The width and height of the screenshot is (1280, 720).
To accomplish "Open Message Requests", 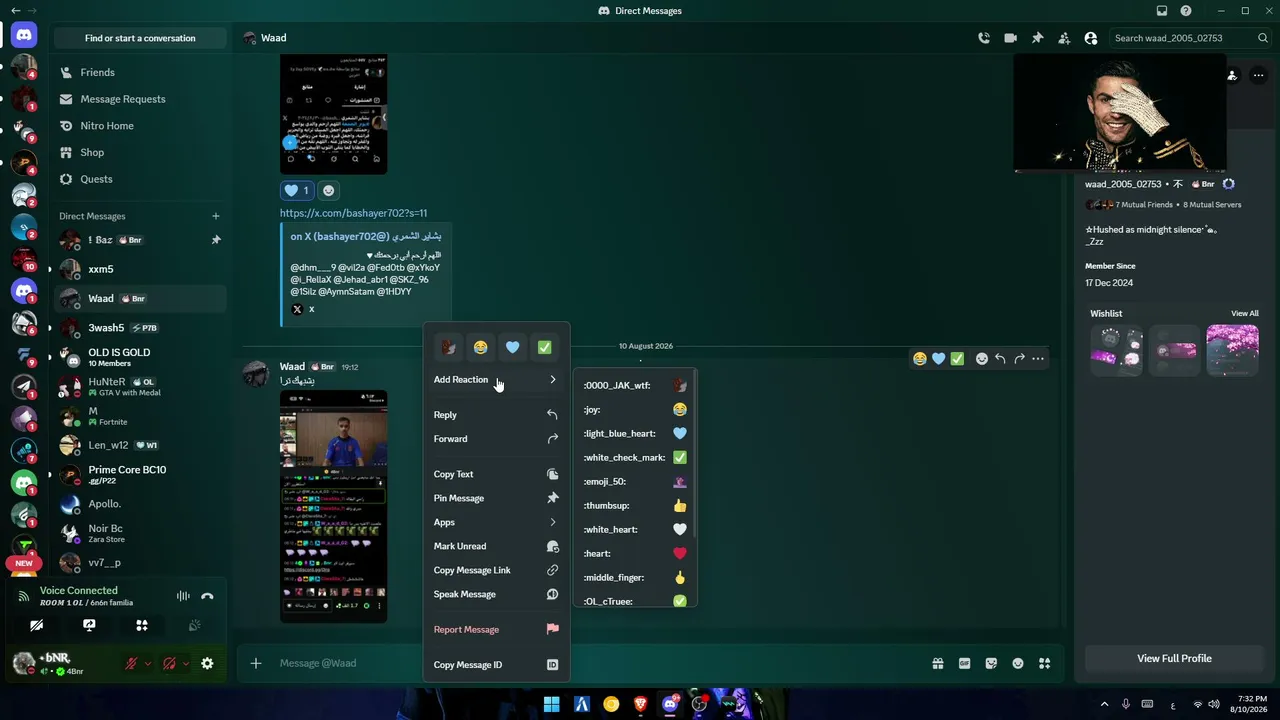I will [140, 99].
